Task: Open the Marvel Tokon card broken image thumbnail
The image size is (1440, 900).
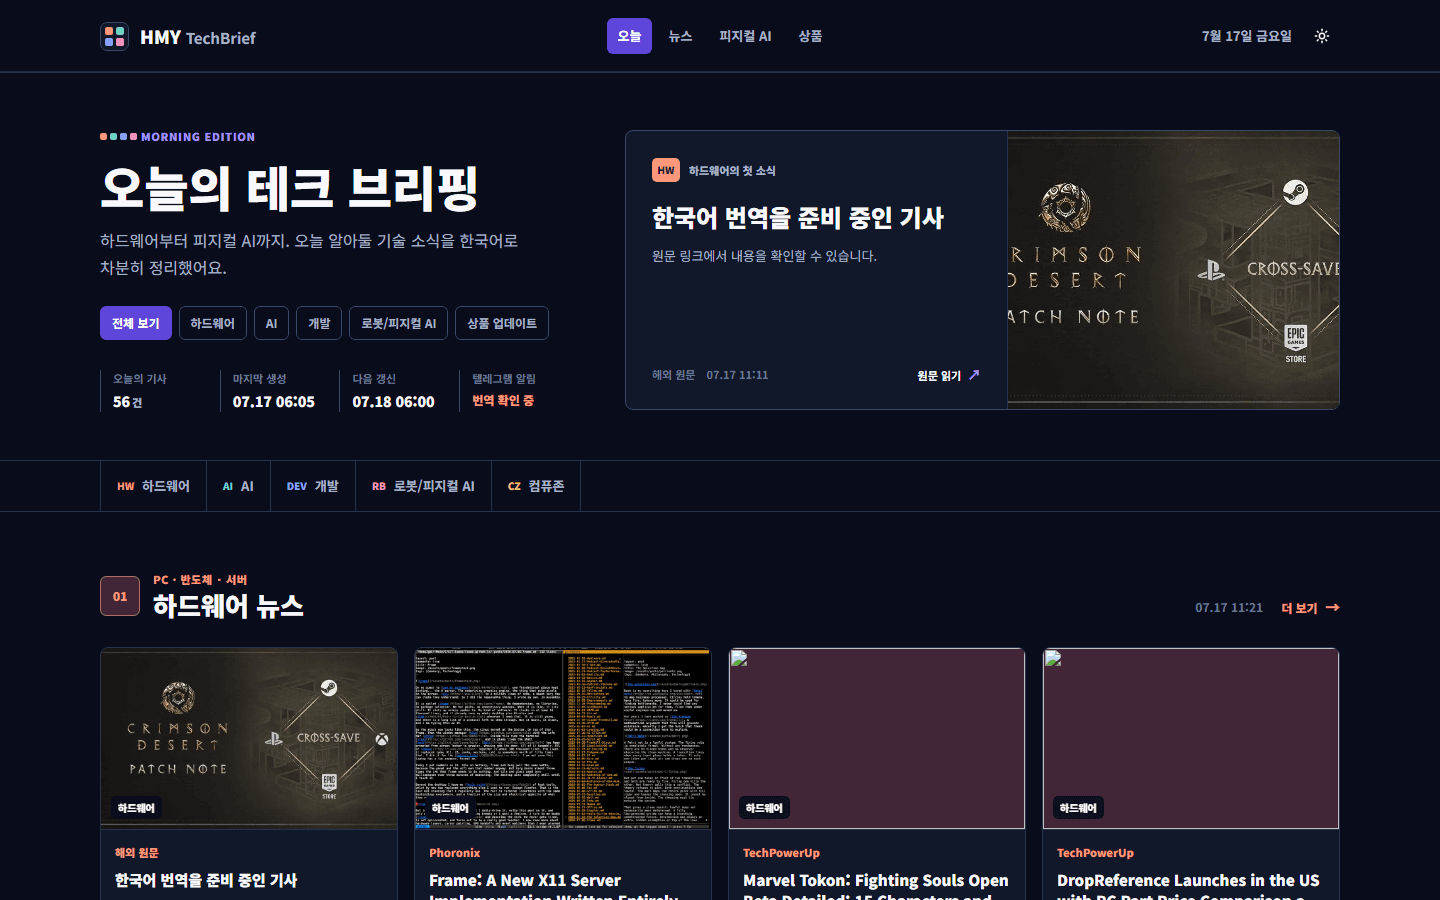Action: [x=877, y=738]
